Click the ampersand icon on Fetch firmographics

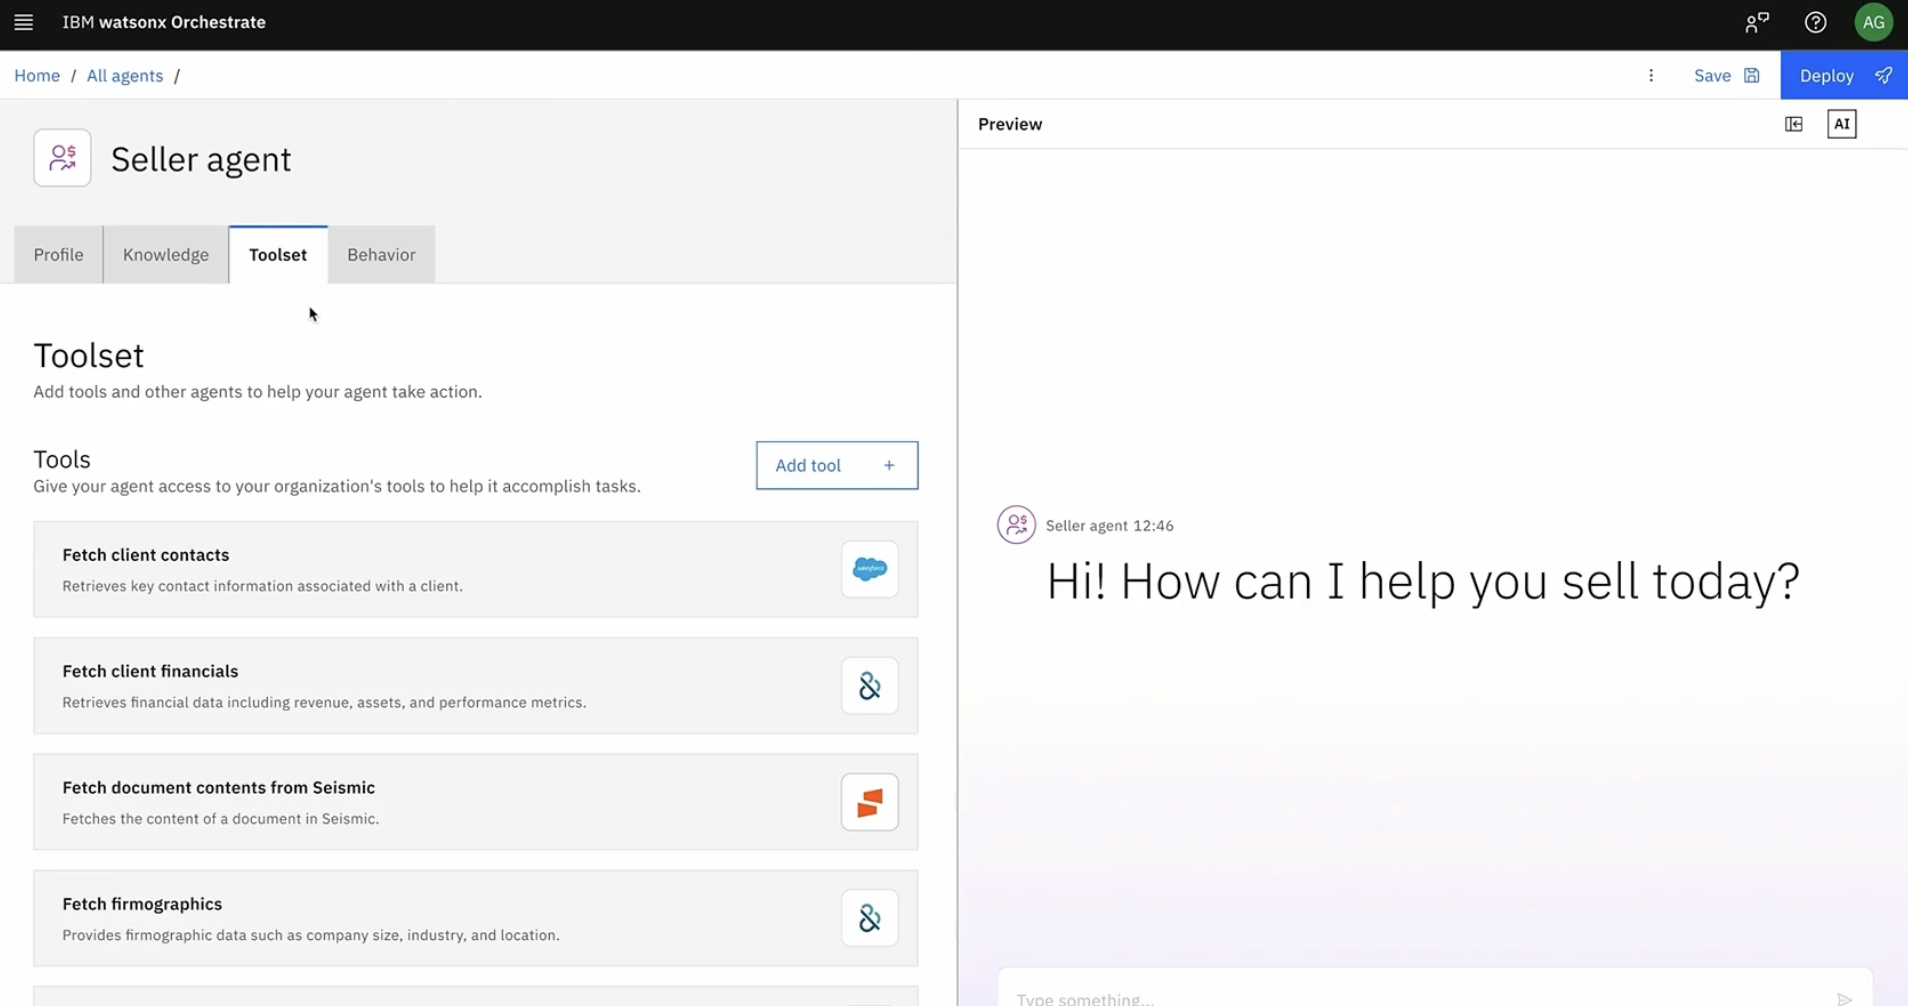869,918
